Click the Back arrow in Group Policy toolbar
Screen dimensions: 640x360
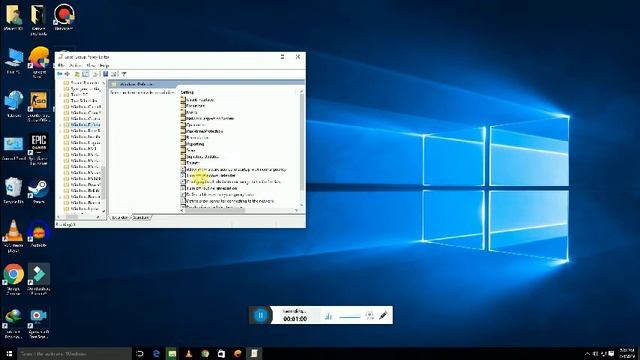click(x=60, y=74)
